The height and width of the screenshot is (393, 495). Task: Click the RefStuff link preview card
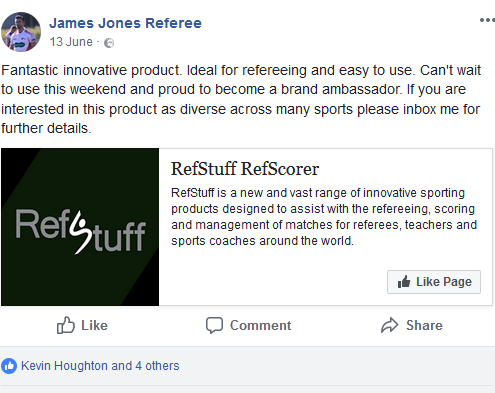pyautogui.click(x=247, y=227)
